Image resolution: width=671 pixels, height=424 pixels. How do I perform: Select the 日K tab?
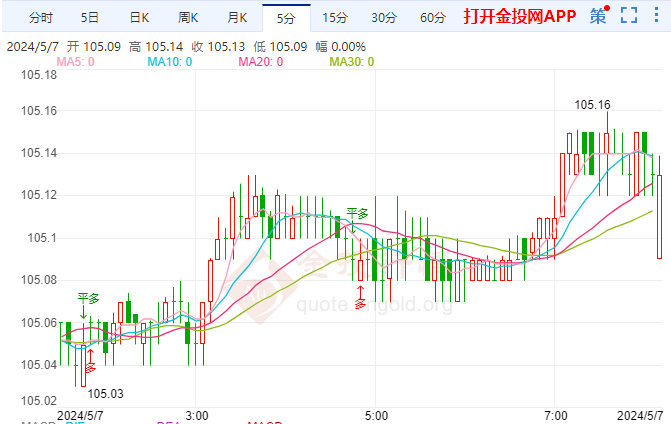coord(139,18)
